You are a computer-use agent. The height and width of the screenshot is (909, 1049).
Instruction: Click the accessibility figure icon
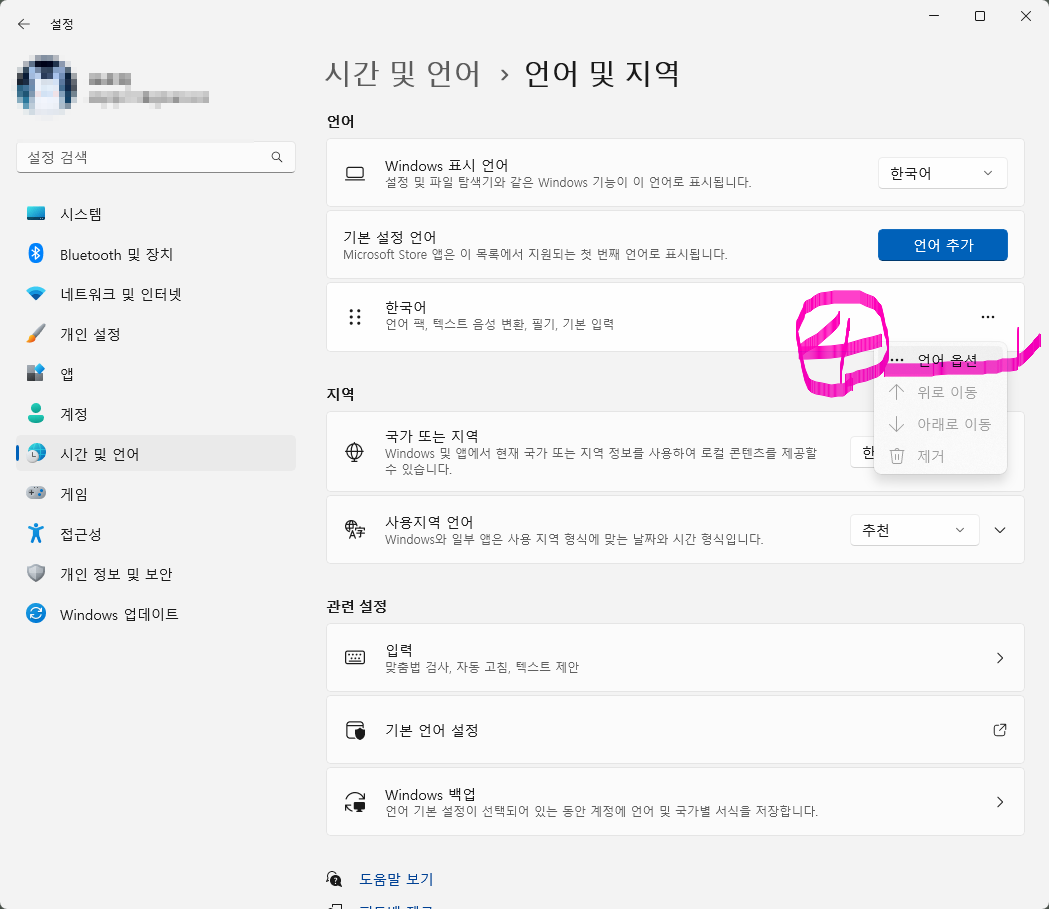[36, 533]
